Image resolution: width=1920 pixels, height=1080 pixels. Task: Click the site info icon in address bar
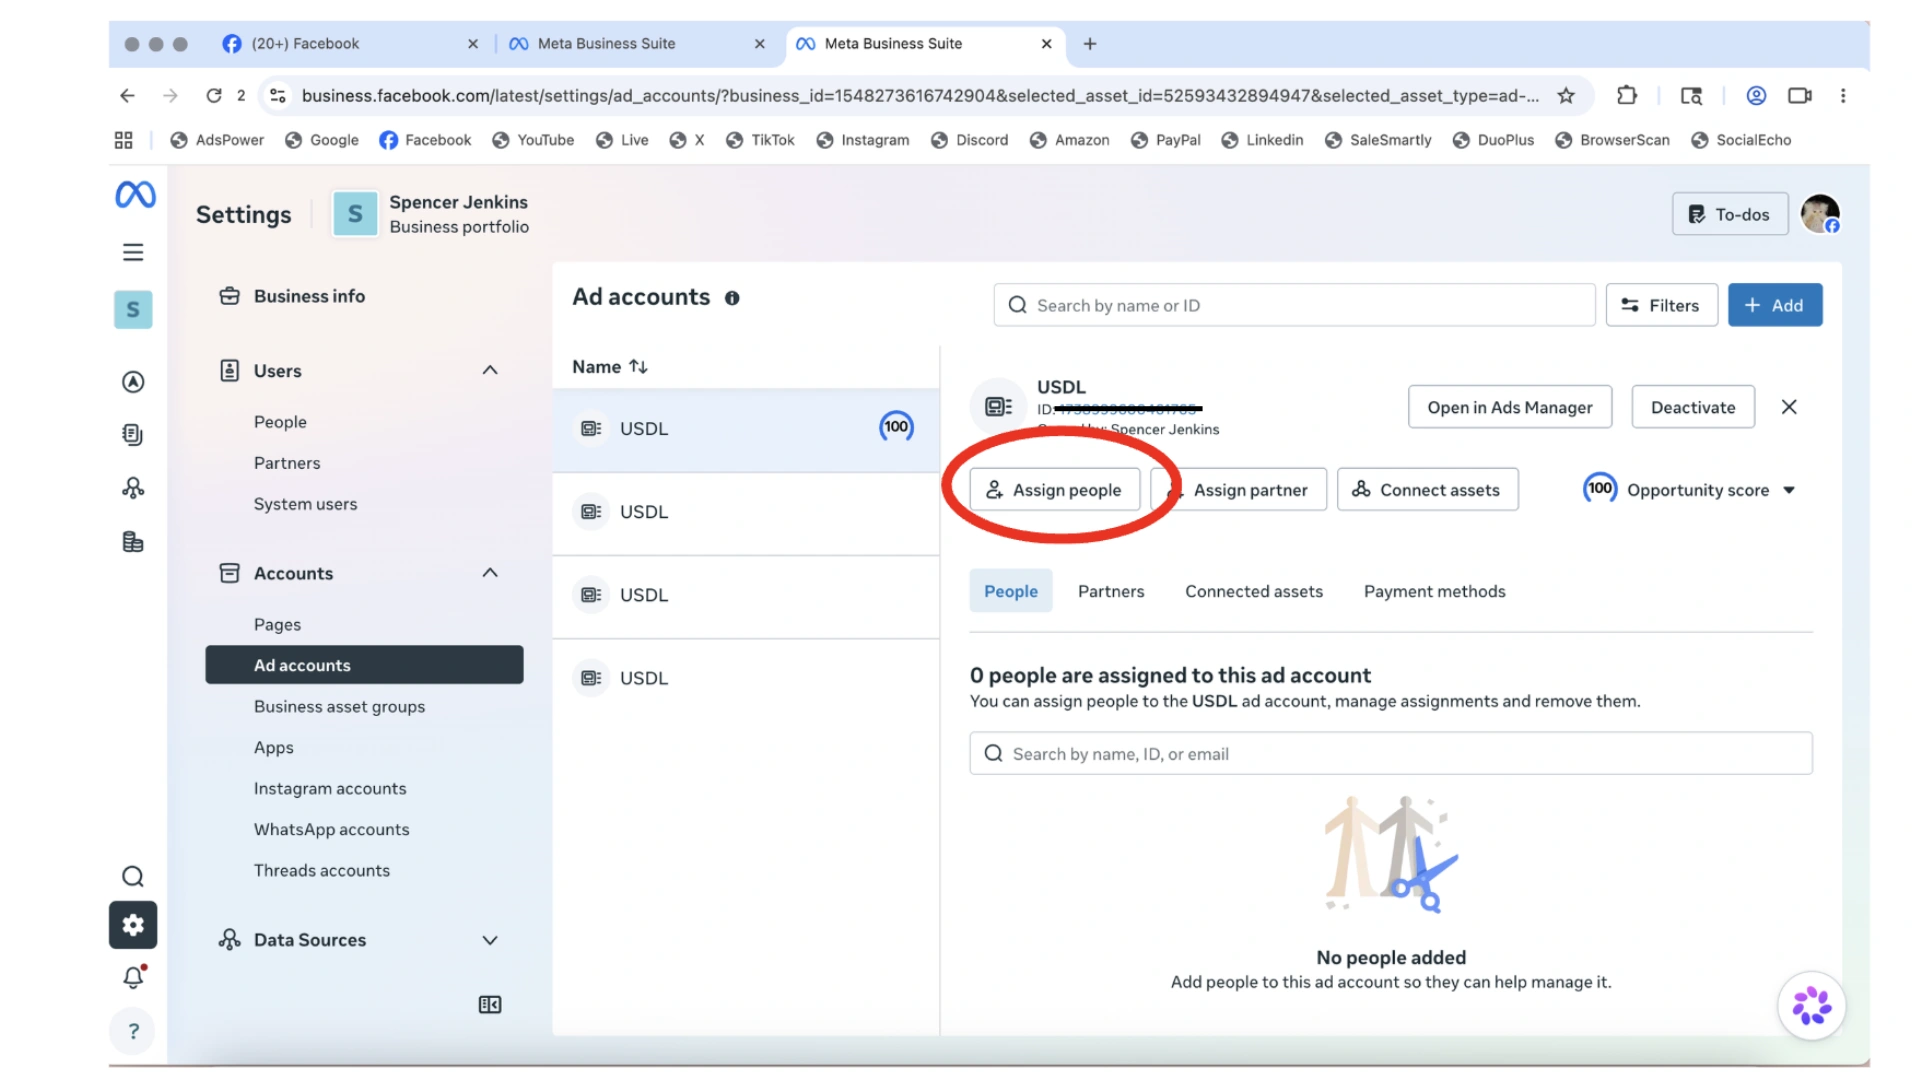point(278,96)
